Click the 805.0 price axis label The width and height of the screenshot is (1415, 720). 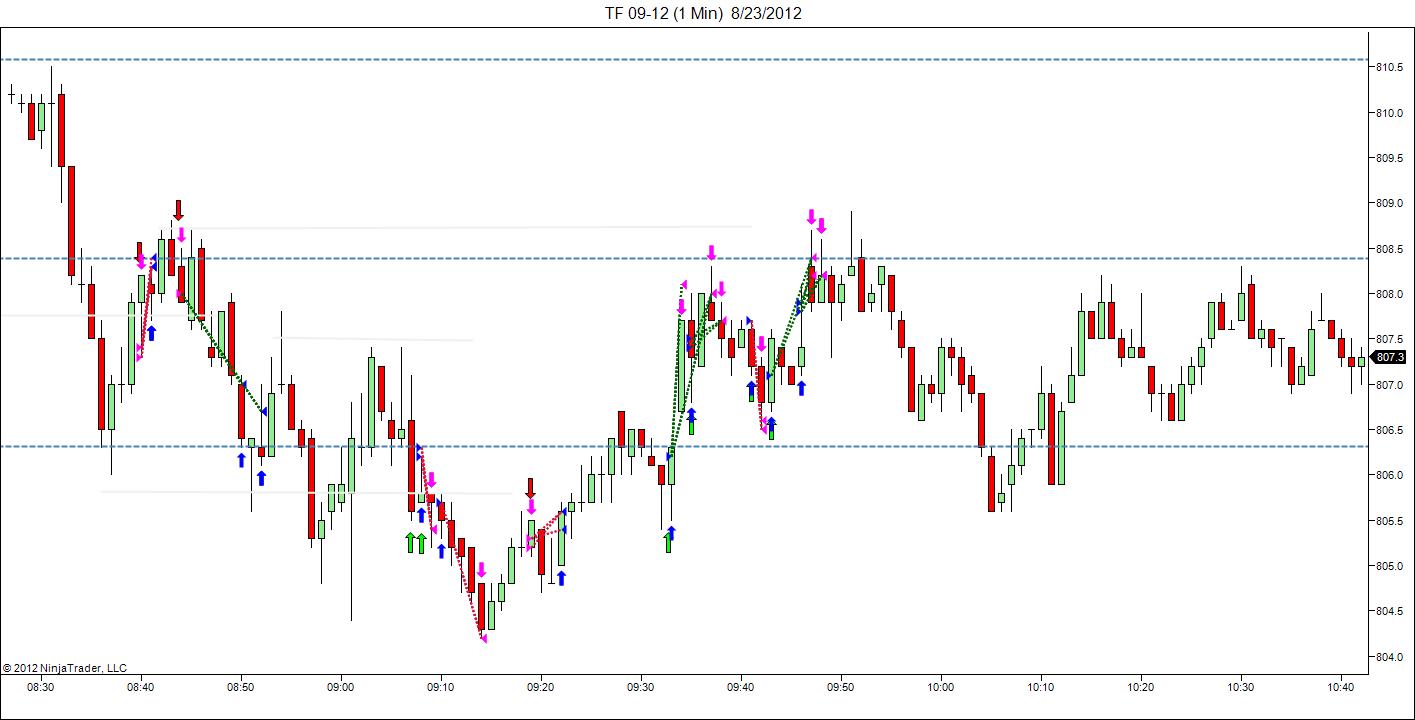pos(1389,566)
